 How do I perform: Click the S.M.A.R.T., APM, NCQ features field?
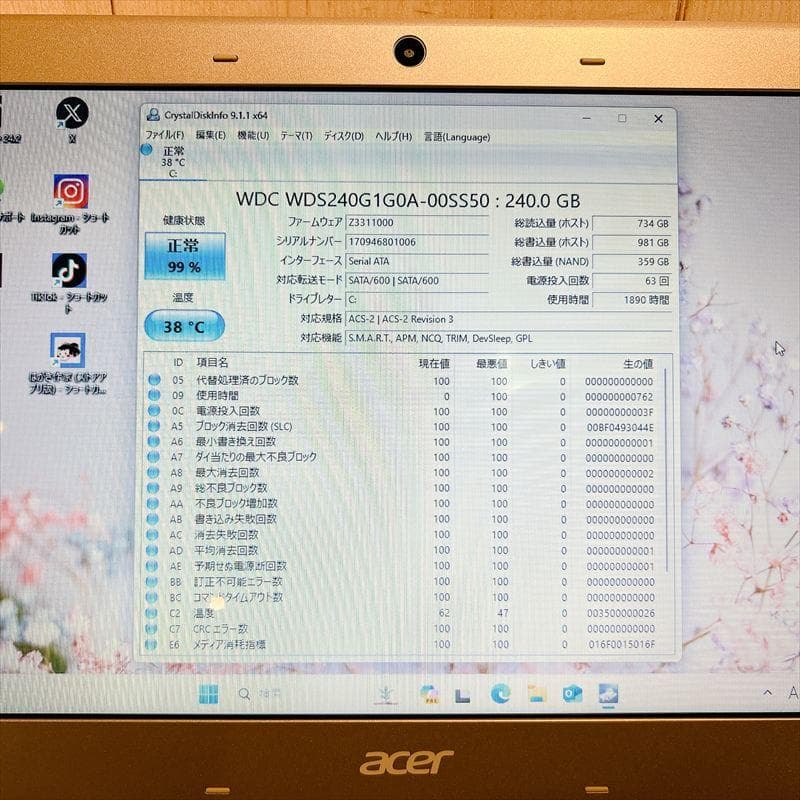click(508, 338)
